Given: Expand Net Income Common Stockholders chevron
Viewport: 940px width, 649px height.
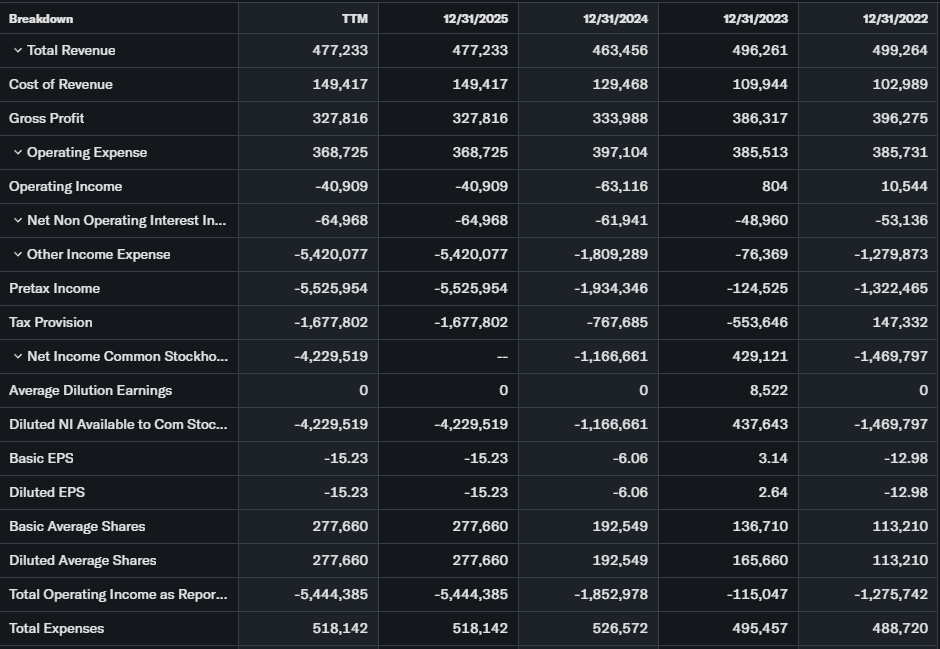Looking at the screenshot, I should click(x=18, y=357).
